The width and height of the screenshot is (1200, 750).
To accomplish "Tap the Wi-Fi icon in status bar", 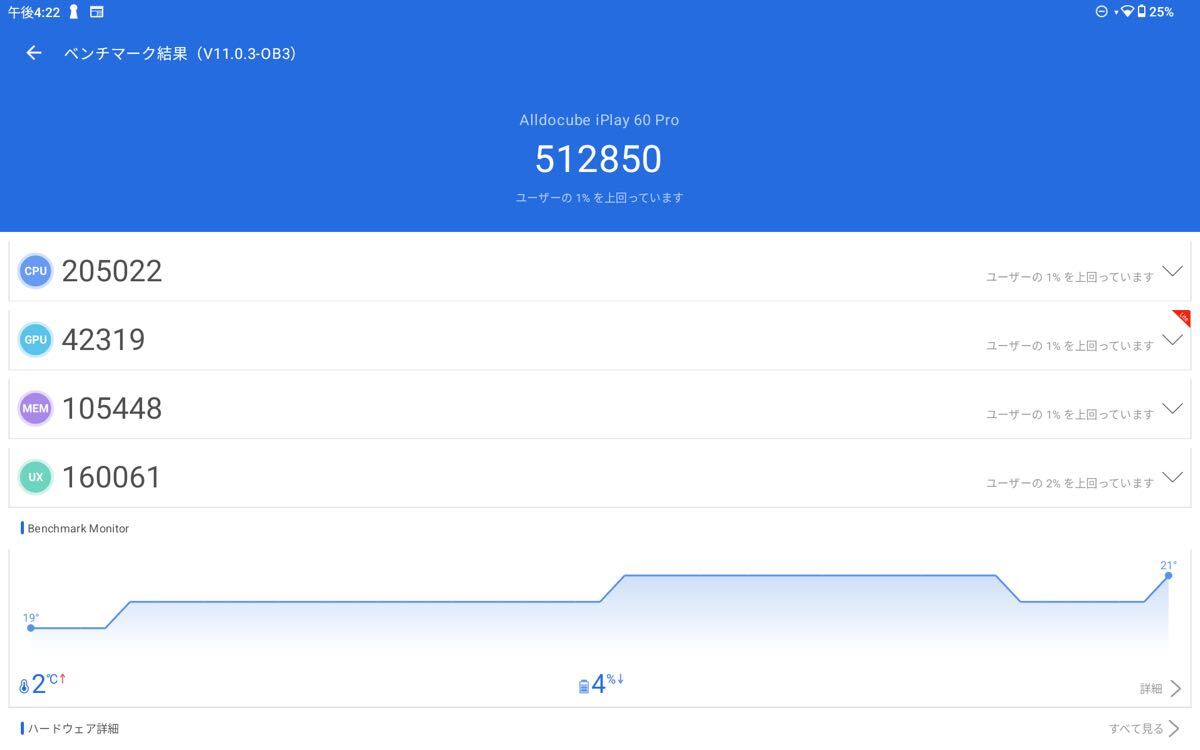I will [1127, 12].
